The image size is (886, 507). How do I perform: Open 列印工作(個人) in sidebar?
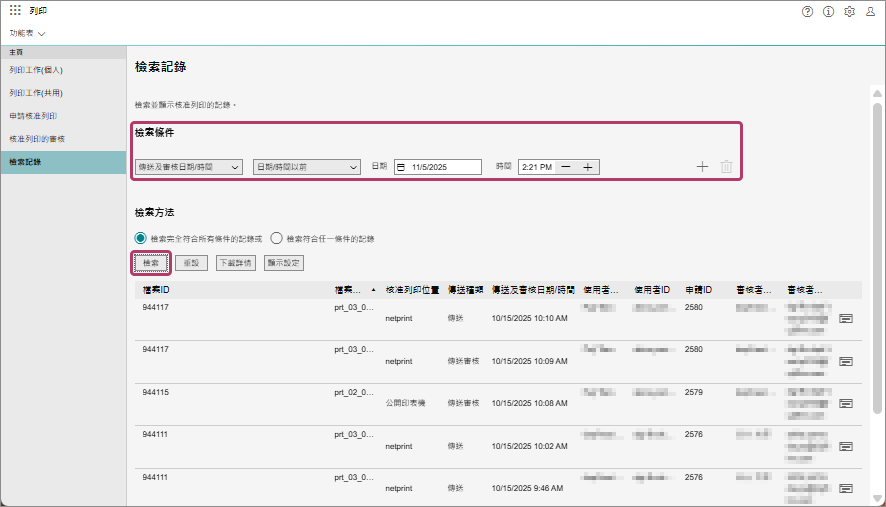tap(36, 70)
